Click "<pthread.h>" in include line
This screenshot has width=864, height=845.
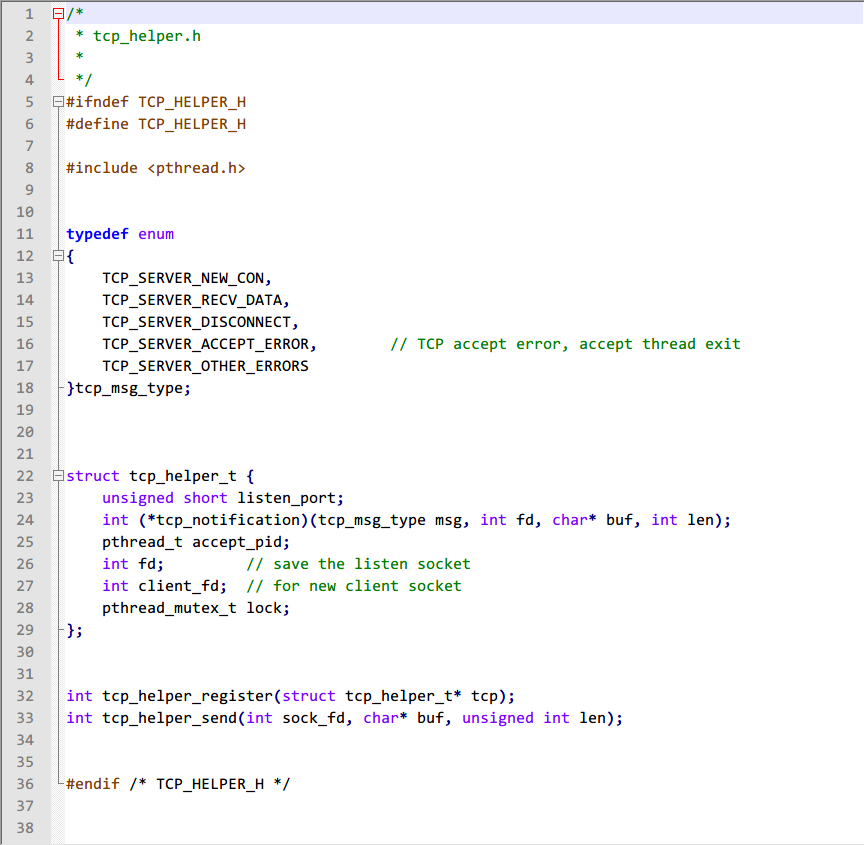[196, 168]
